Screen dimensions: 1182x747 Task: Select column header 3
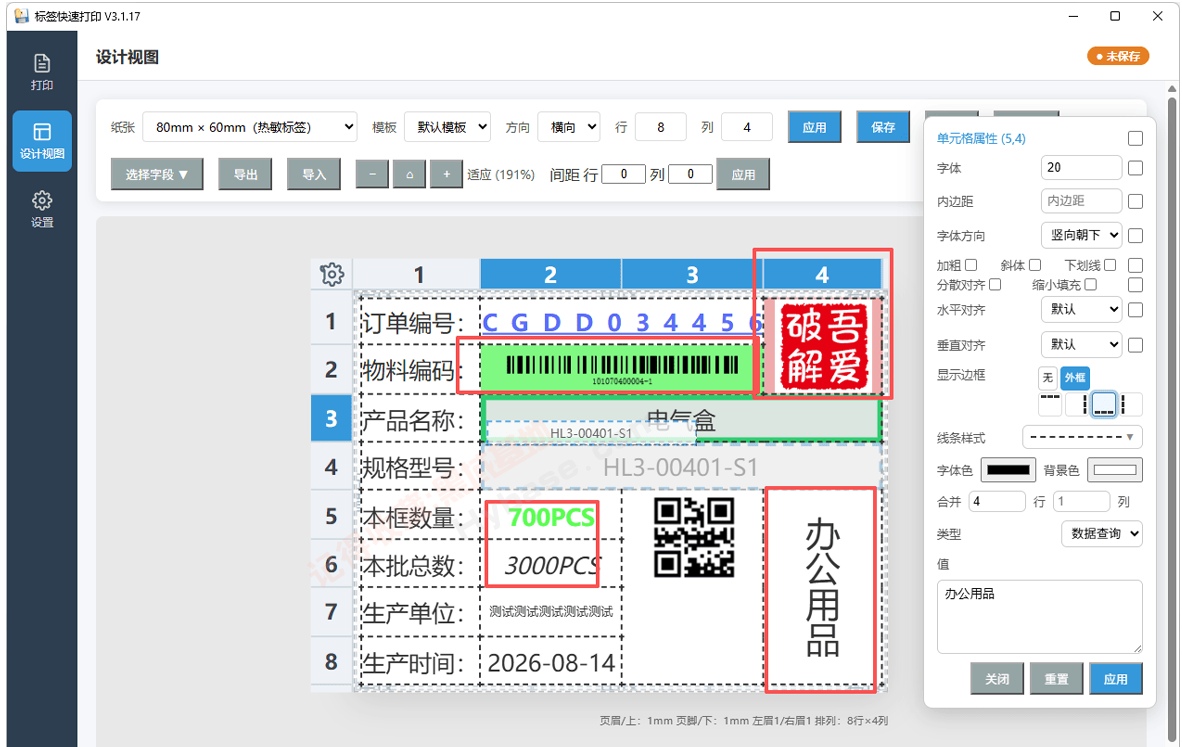click(x=692, y=274)
